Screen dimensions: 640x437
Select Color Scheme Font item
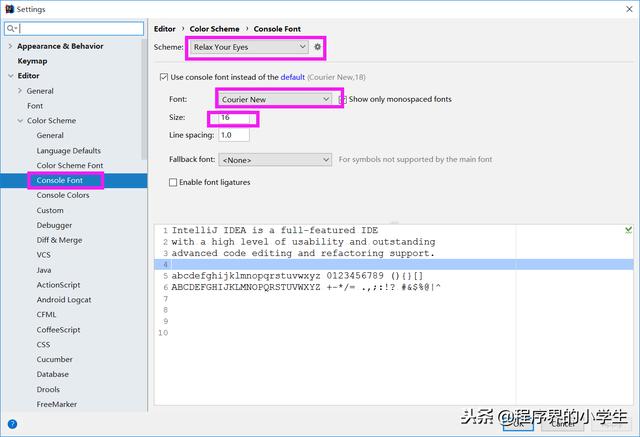pos(70,165)
